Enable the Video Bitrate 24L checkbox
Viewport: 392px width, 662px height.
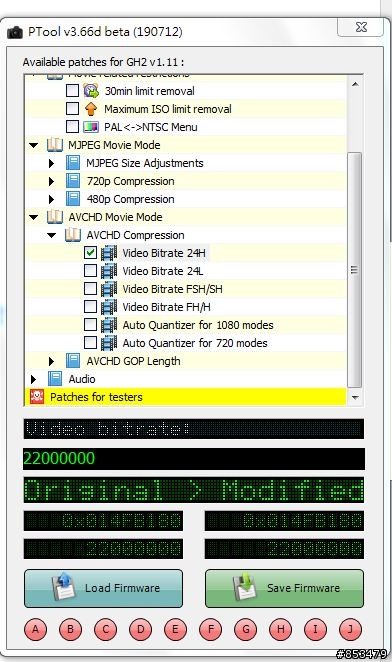tap(90, 271)
